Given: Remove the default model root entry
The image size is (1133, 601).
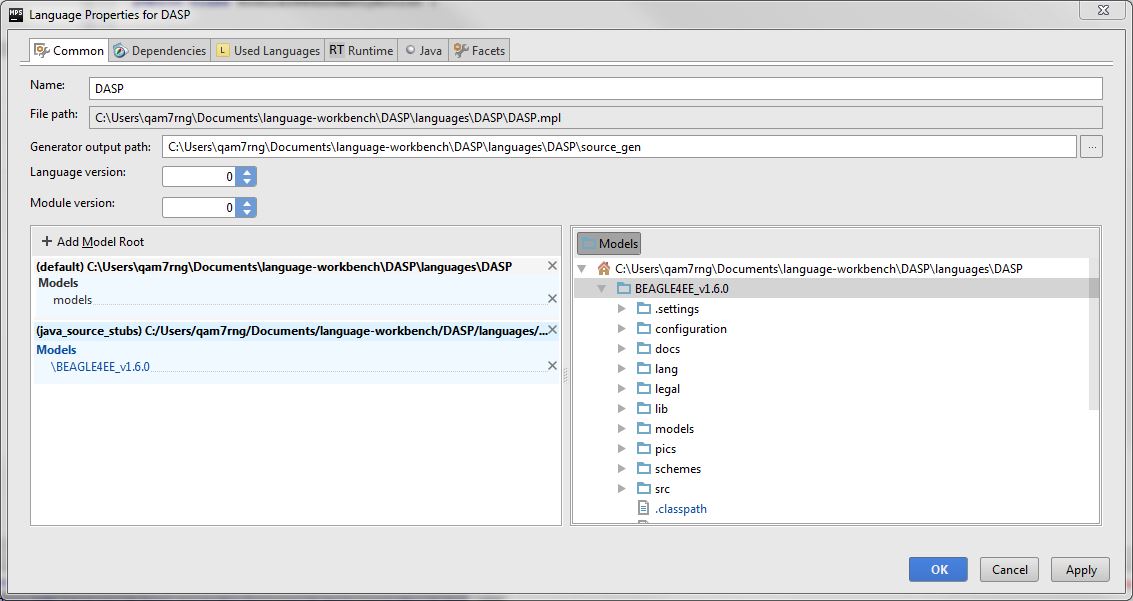Looking at the screenshot, I should point(552,266).
